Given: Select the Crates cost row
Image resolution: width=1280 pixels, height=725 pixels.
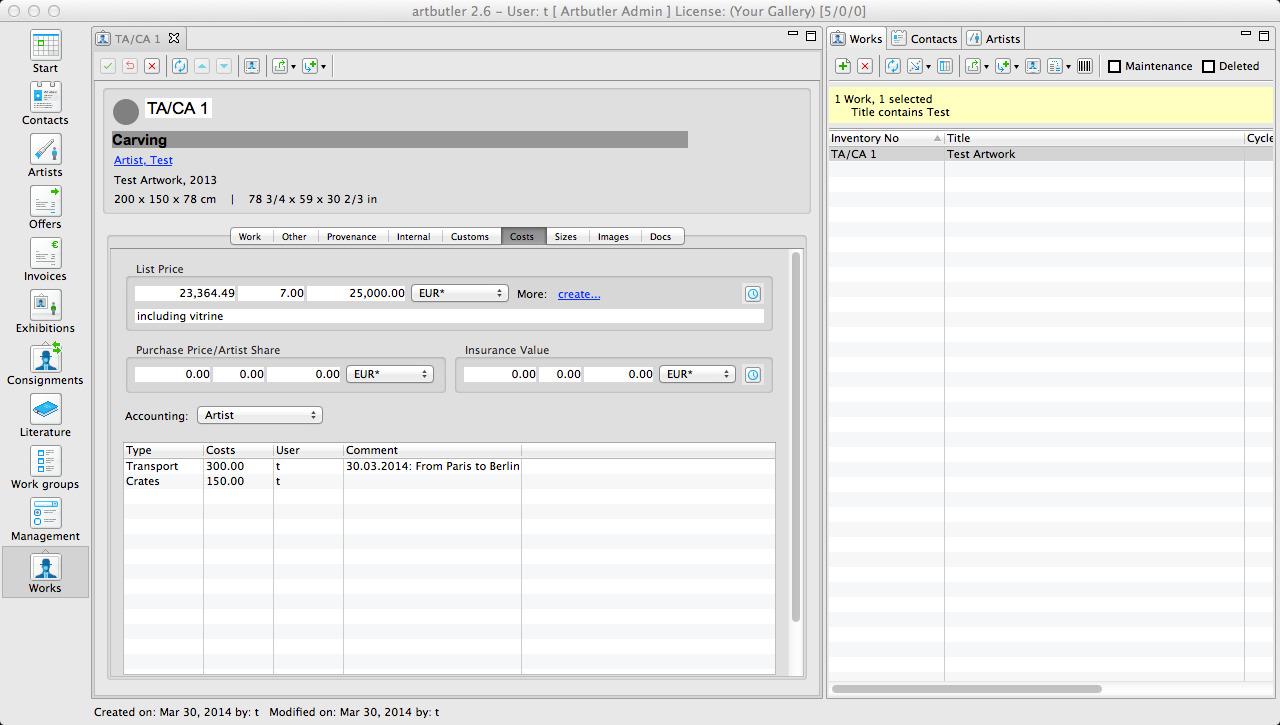Looking at the screenshot, I should pos(449,481).
